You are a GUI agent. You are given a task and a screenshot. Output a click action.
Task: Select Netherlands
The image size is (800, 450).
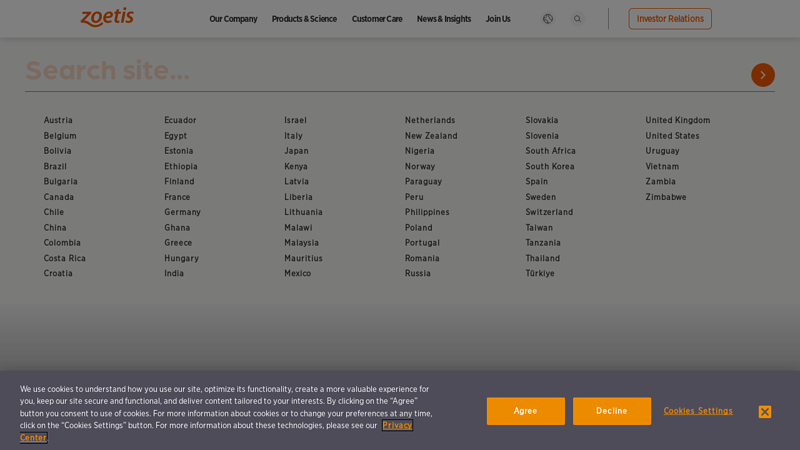(x=430, y=120)
